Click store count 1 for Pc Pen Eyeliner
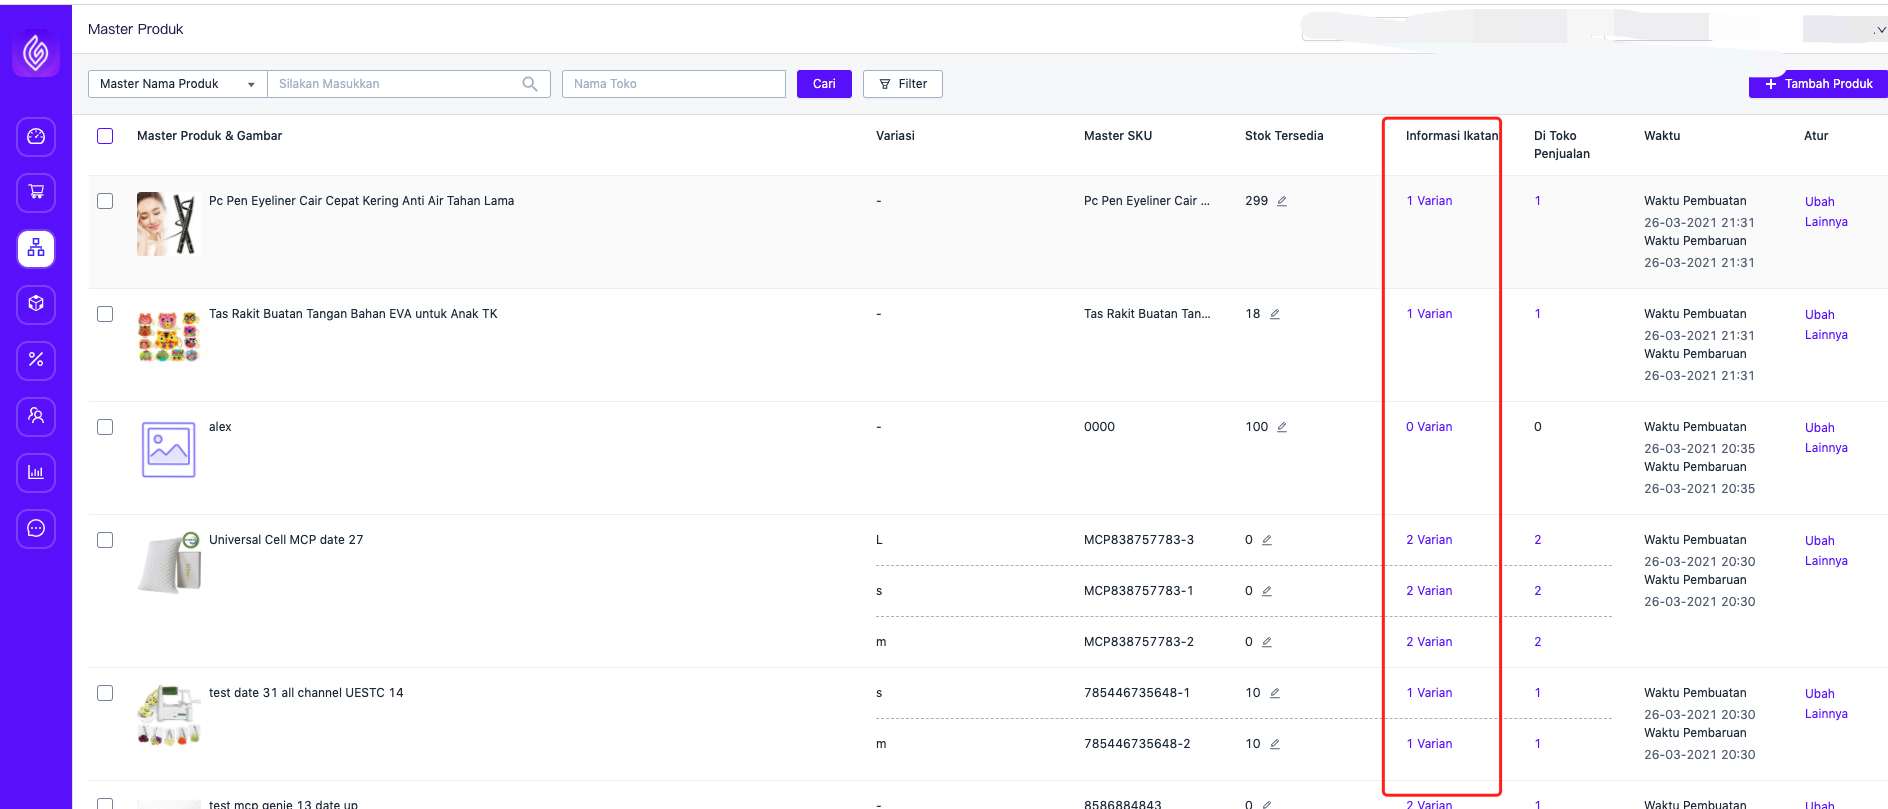The image size is (1888, 809). pos(1538,201)
